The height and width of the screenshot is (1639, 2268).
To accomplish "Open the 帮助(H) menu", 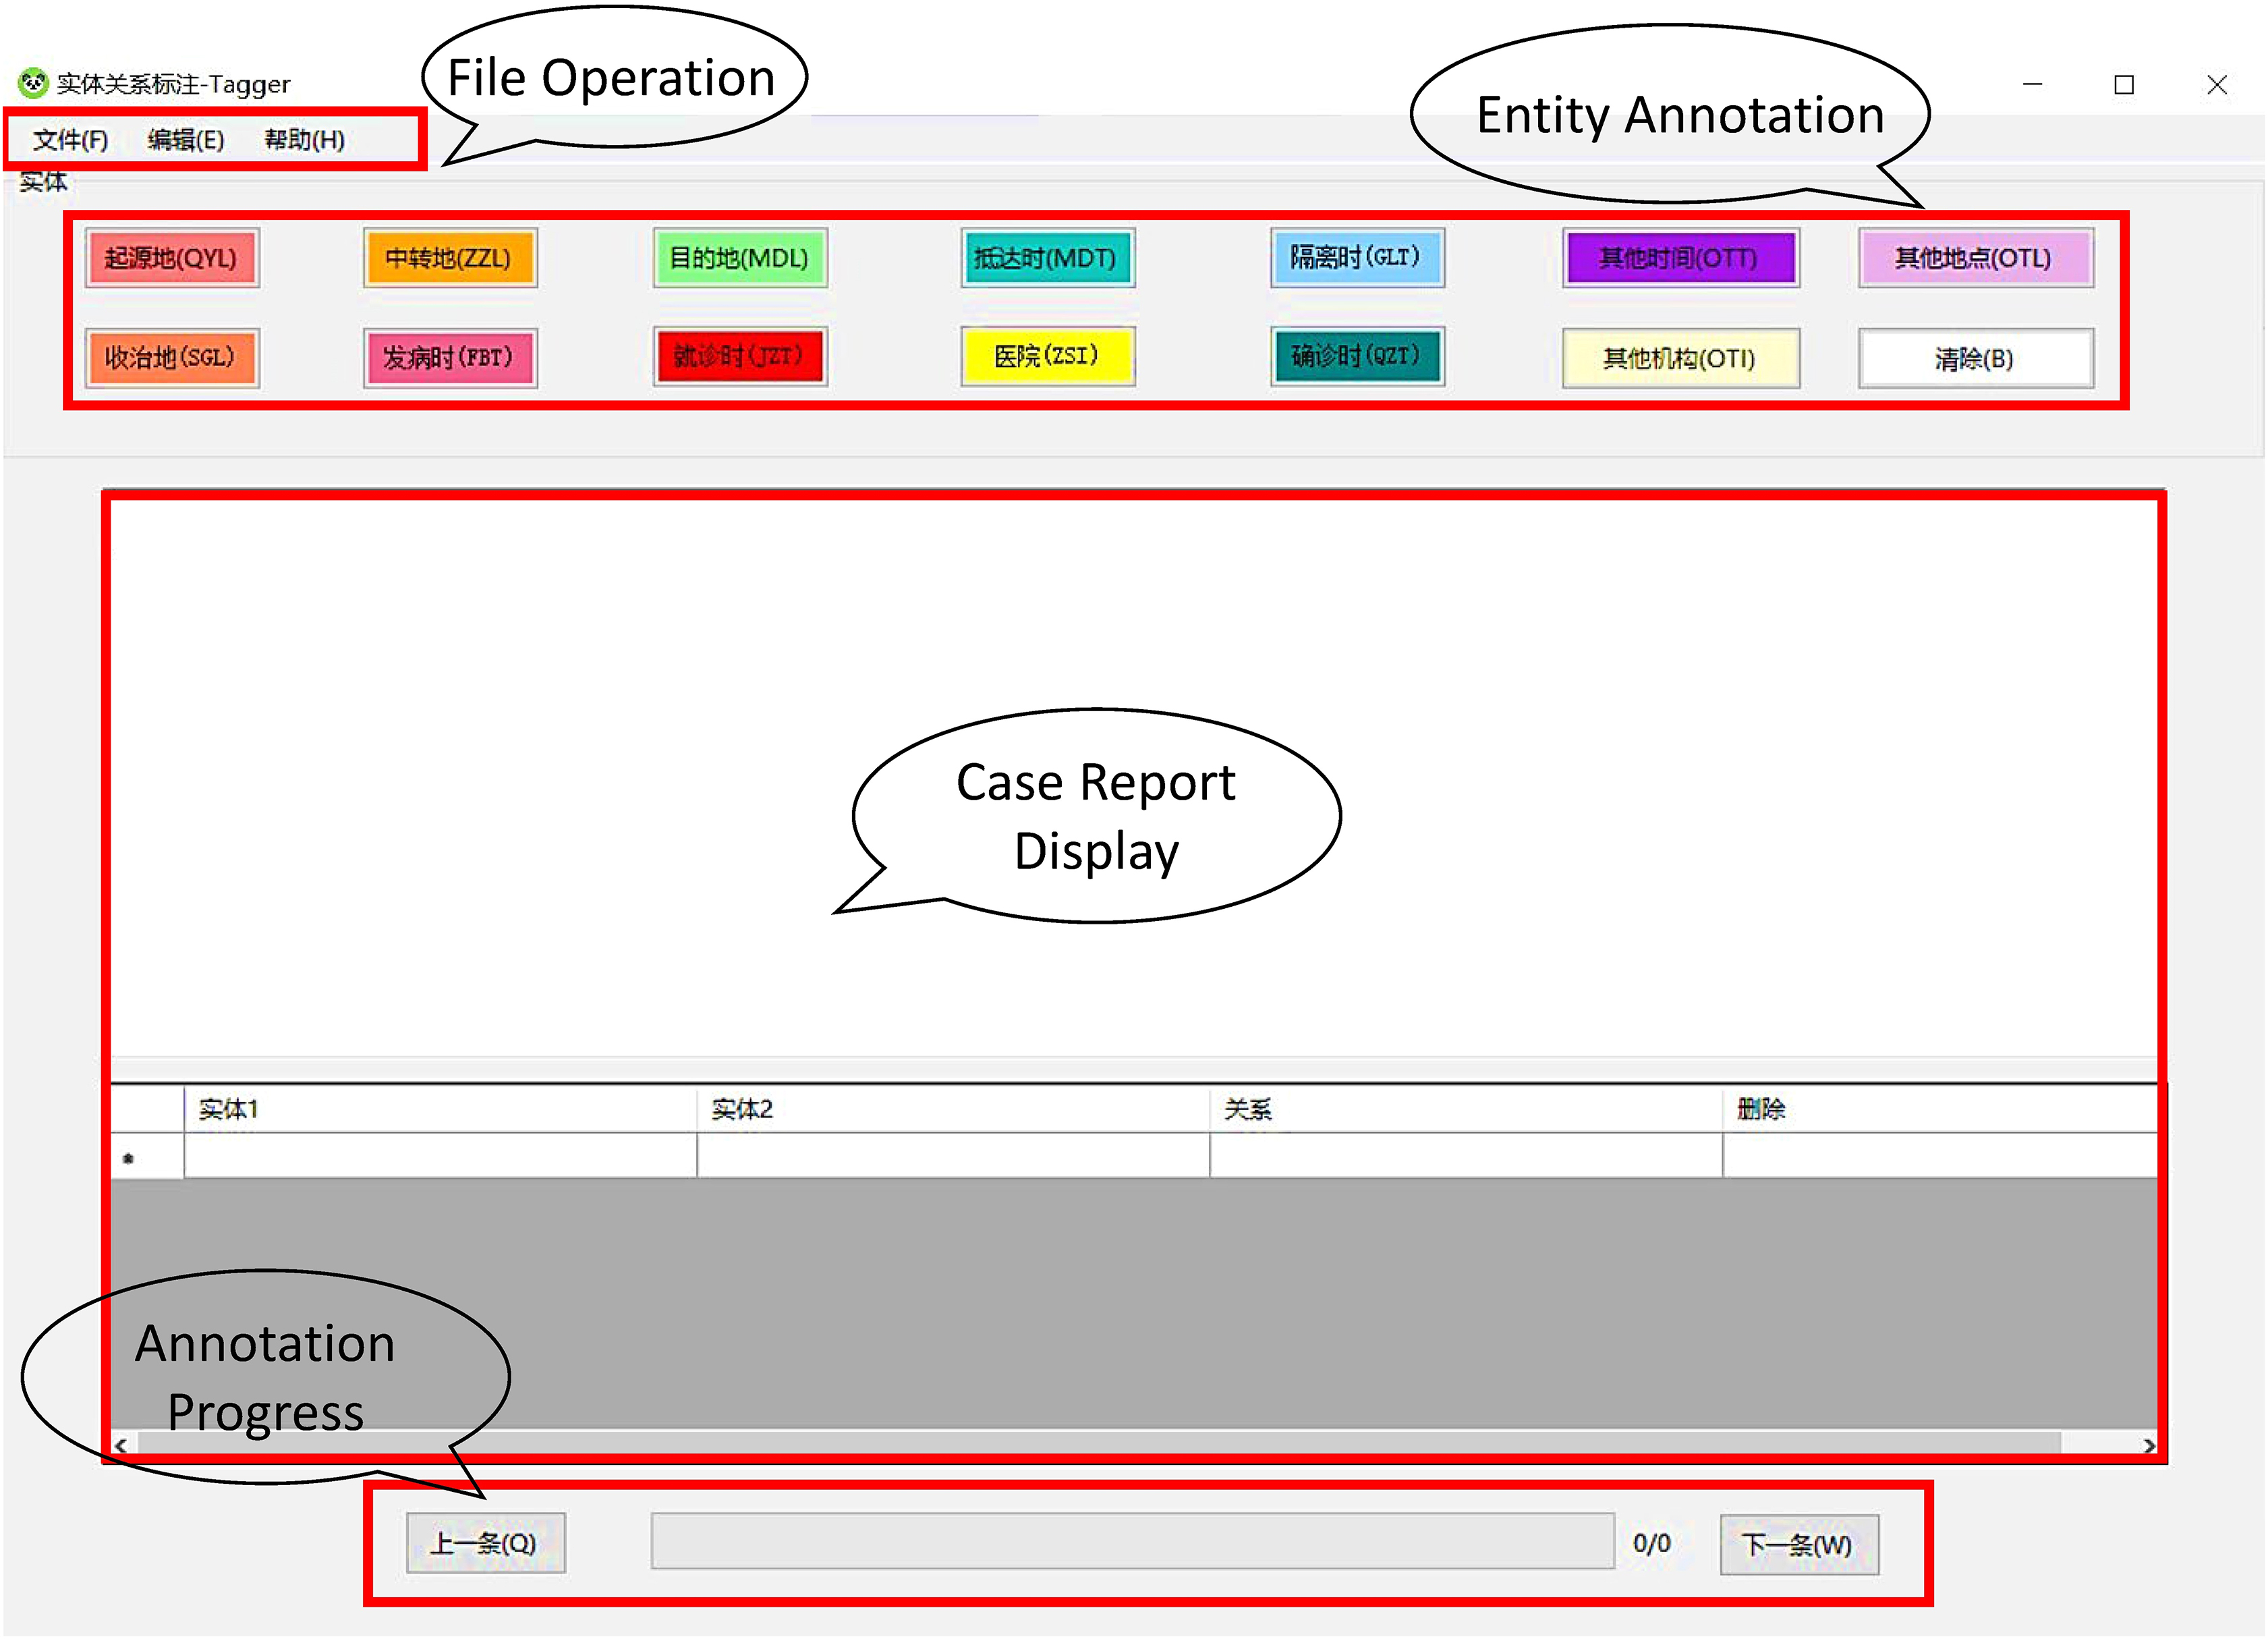I will click(x=305, y=140).
